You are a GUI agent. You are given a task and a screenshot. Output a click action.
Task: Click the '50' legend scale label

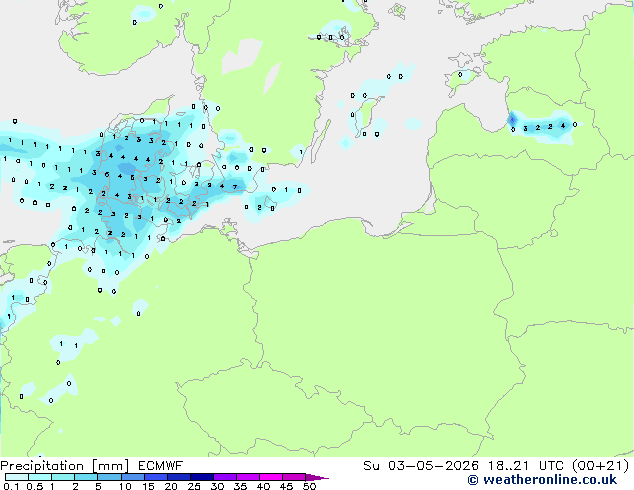(309, 486)
